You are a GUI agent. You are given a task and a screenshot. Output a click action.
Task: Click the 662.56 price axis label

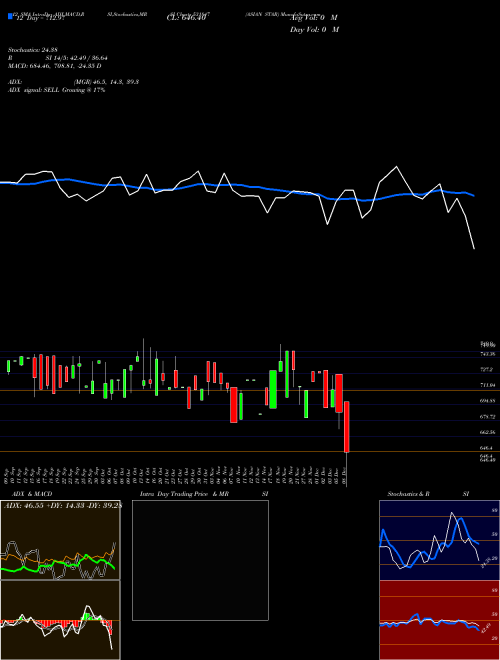(488, 432)
